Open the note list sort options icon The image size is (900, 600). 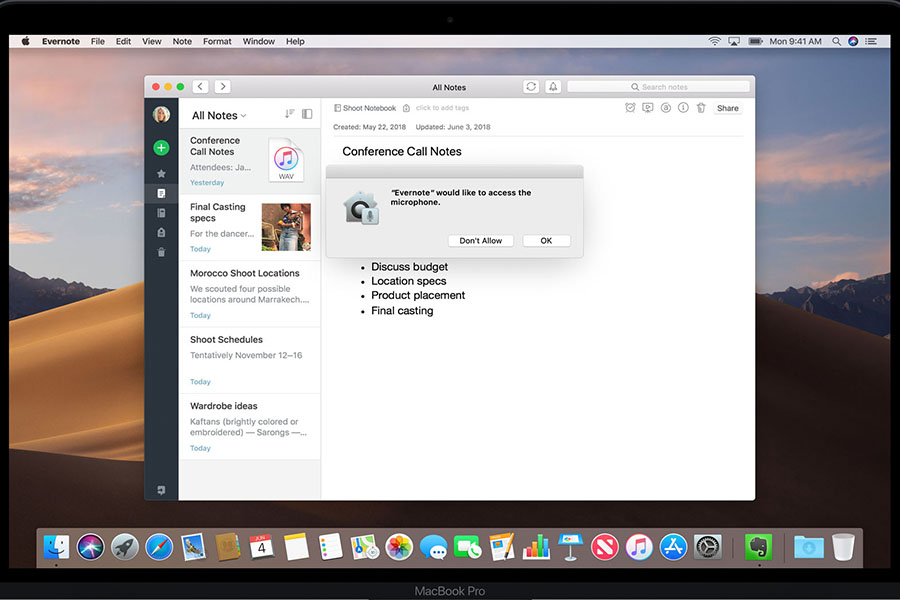coord(289,114)
